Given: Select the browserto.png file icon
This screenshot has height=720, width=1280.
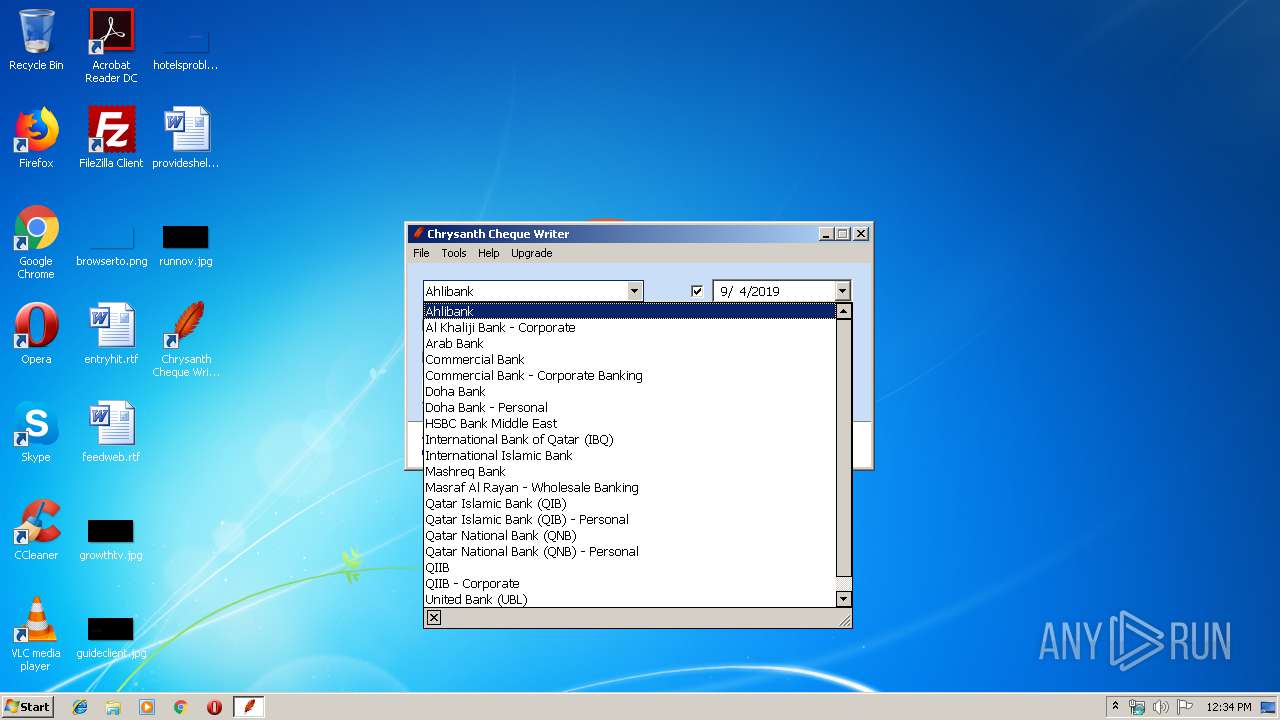Looking at the screenshot, I should [111, 245].
